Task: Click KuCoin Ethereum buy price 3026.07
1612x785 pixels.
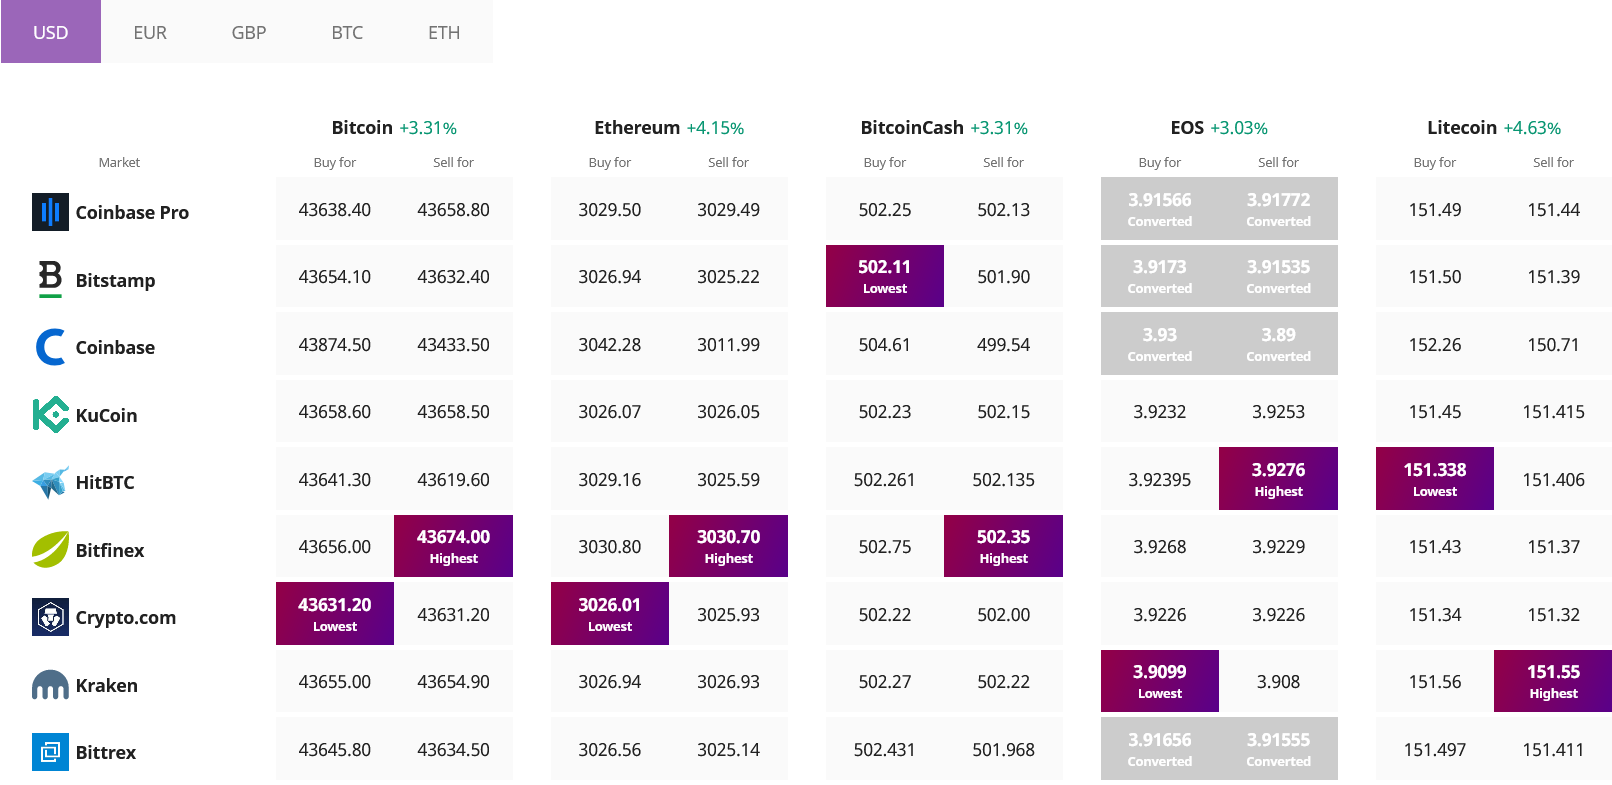Action: click(610, 412)
